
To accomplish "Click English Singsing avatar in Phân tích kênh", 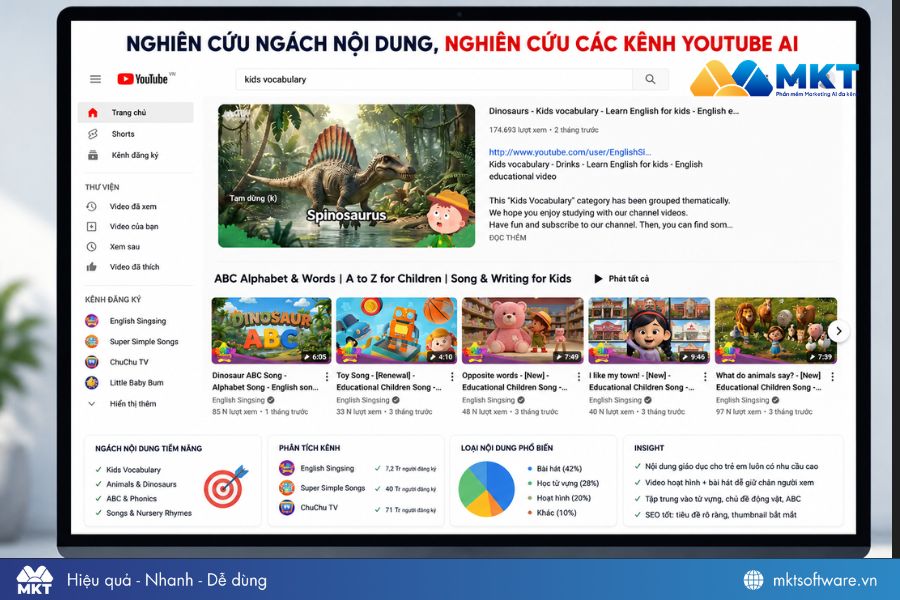I will tap(287, 468).
